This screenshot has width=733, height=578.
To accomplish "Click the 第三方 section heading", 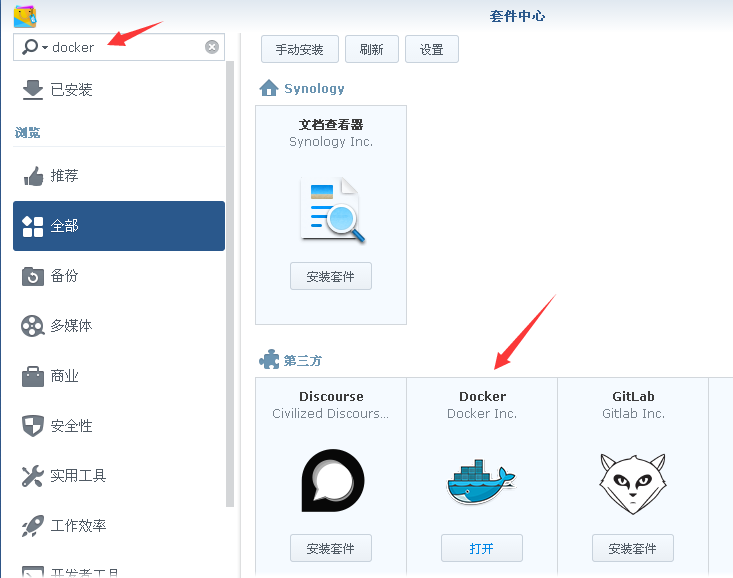I will tap(303, 361).
